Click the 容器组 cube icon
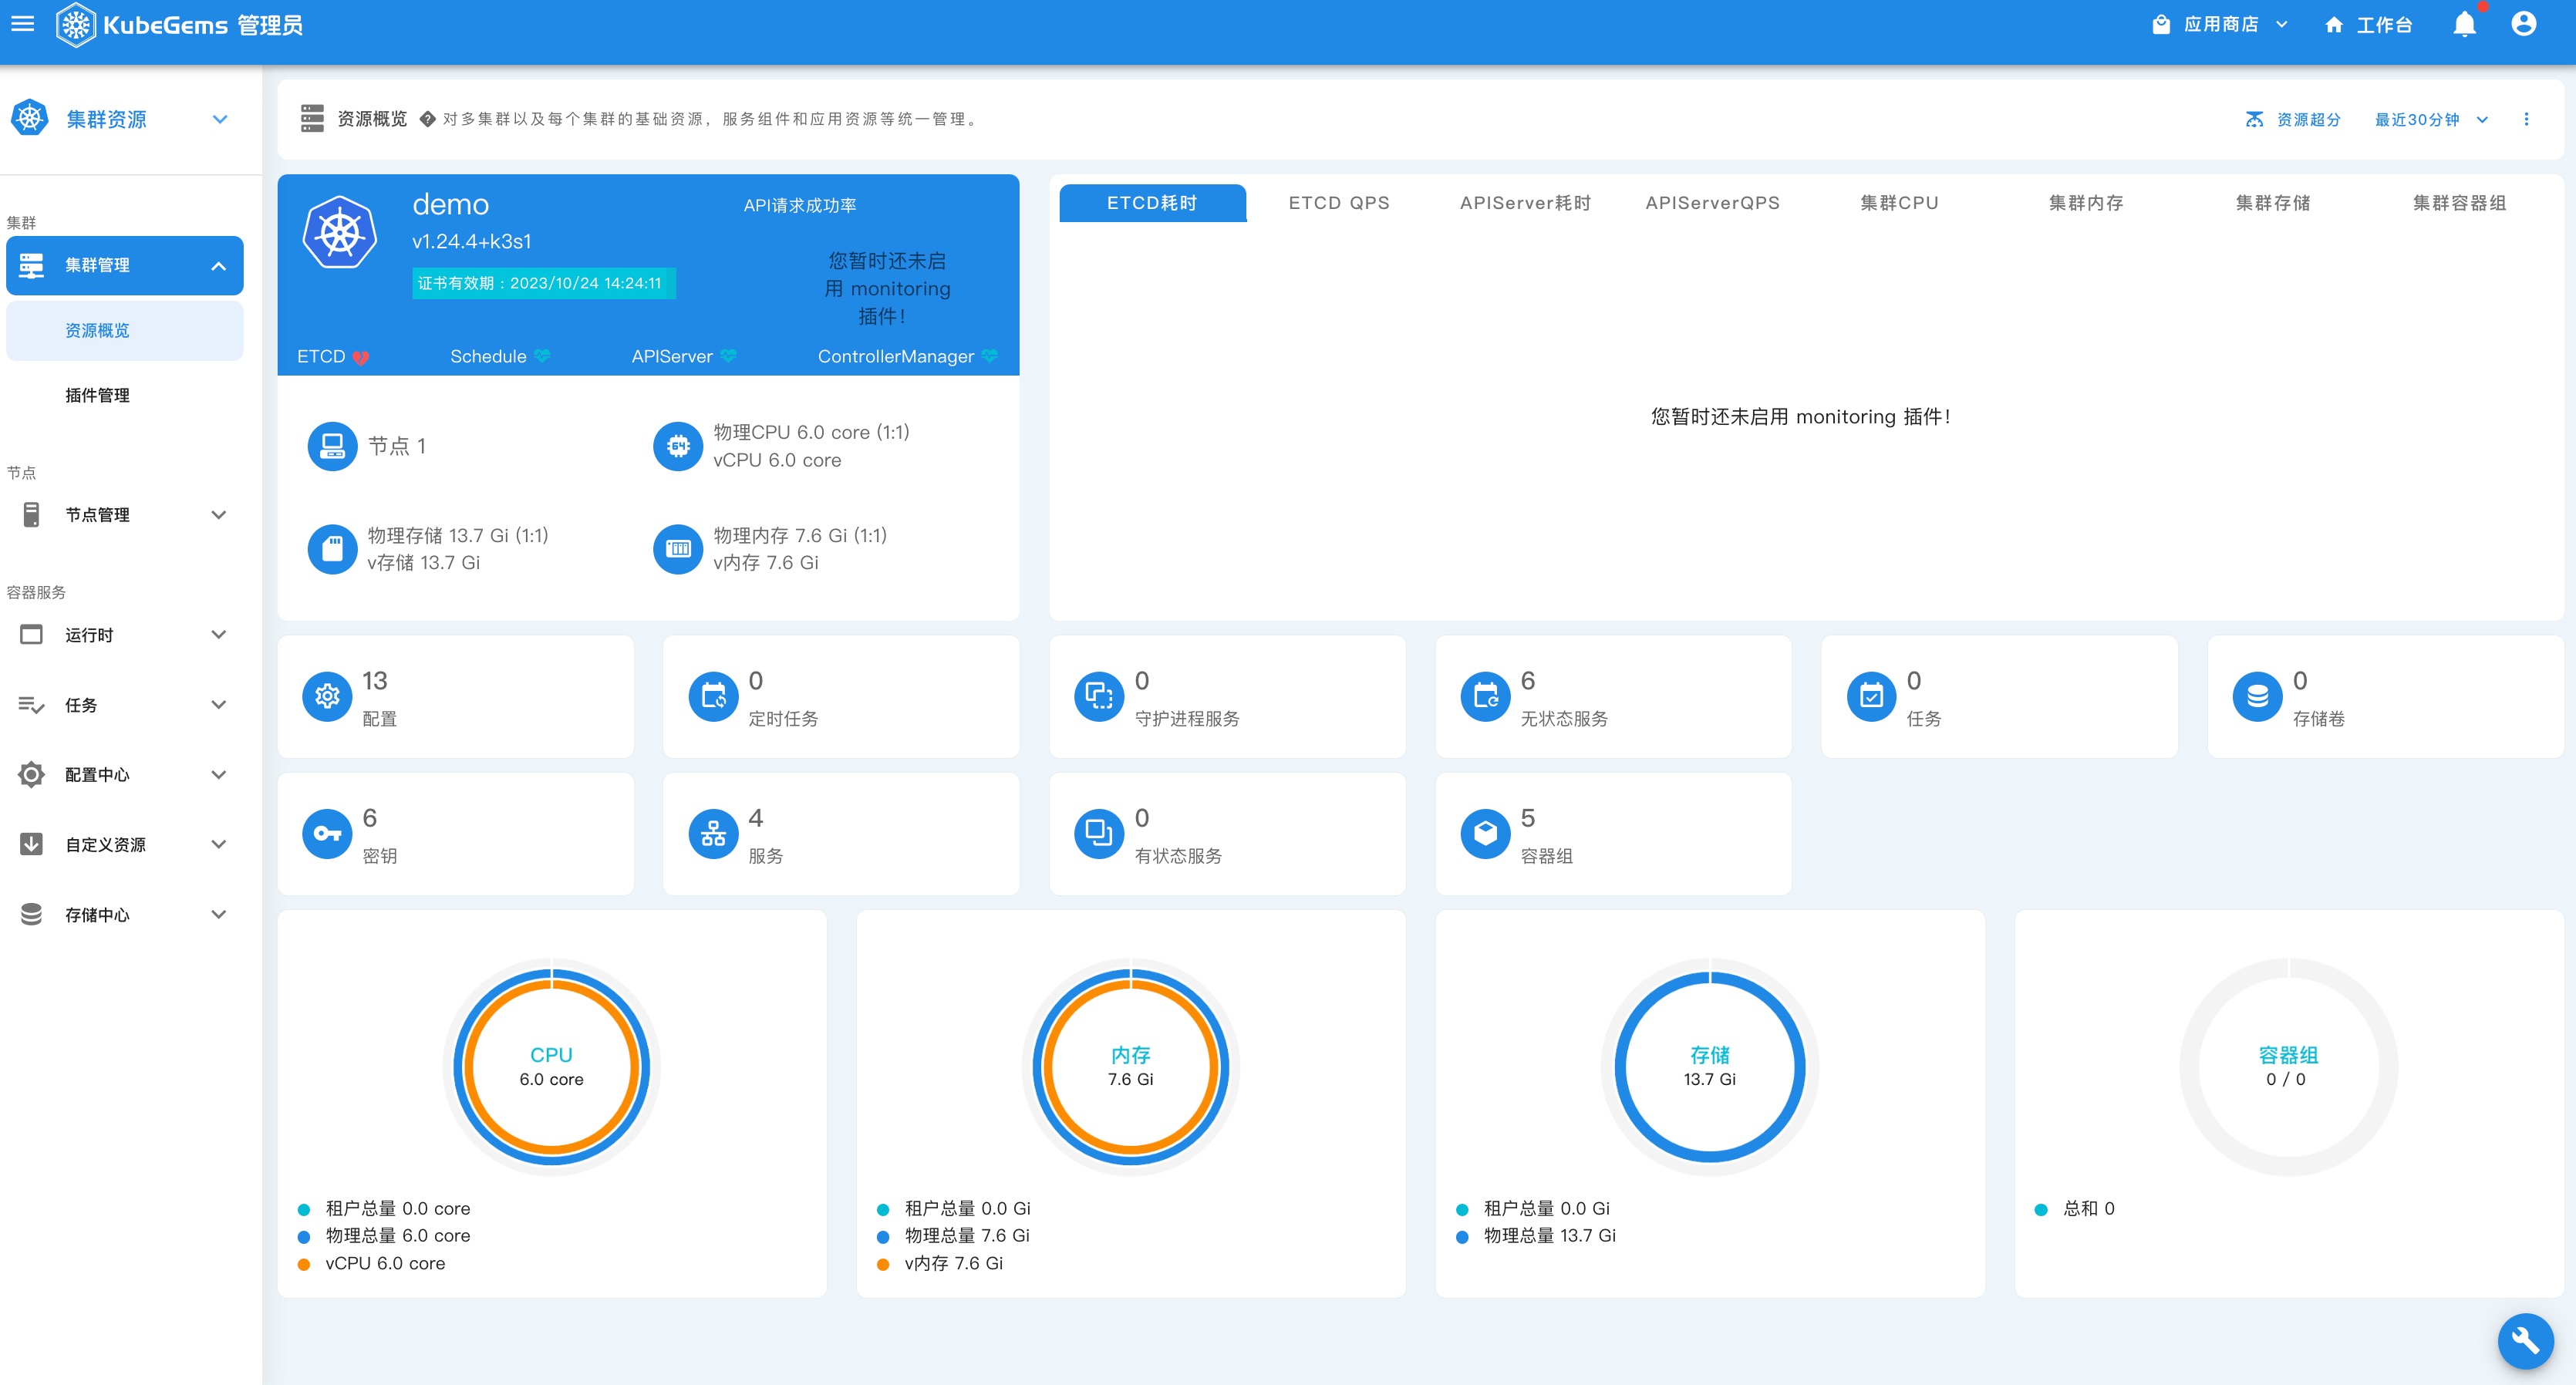This screenshot has height=1385, width=2576. (1485, 833)
